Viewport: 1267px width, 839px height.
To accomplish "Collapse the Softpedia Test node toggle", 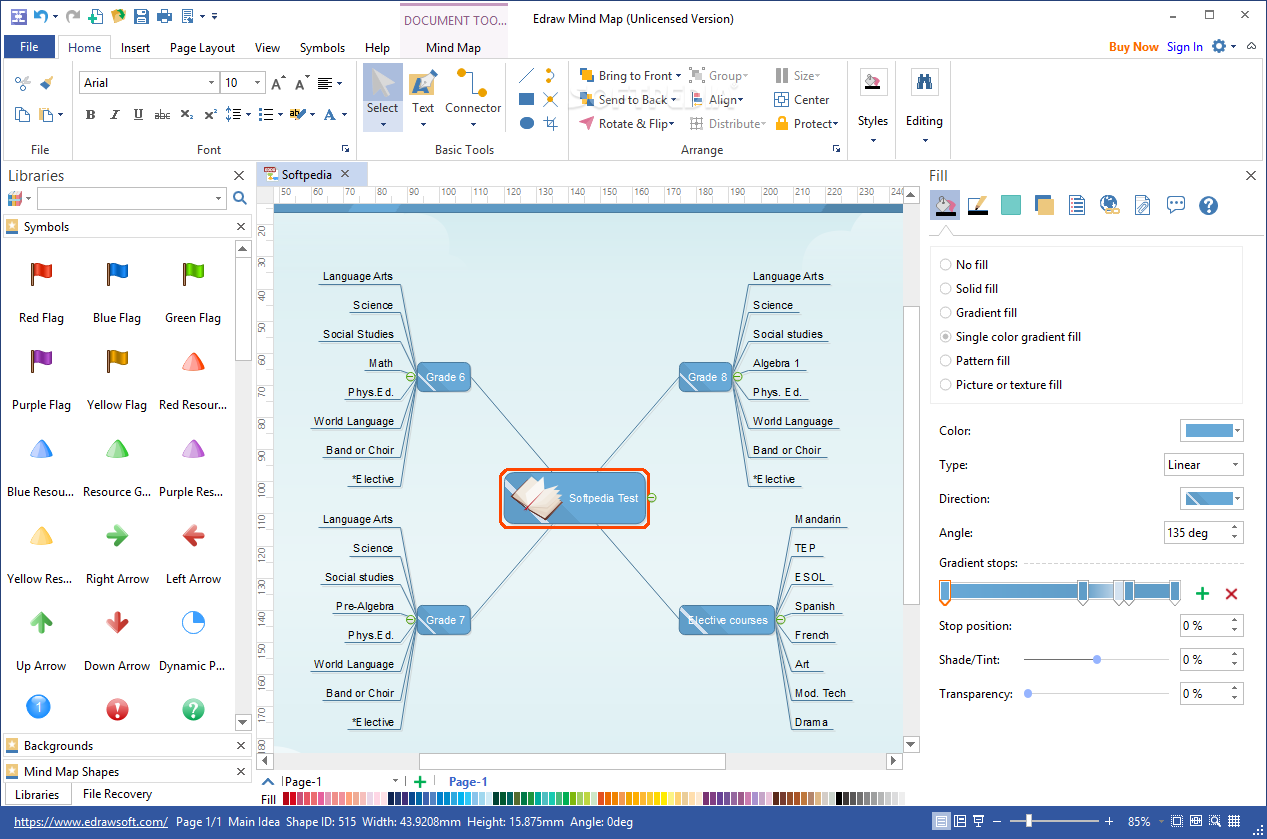I will tap(652, 498).
